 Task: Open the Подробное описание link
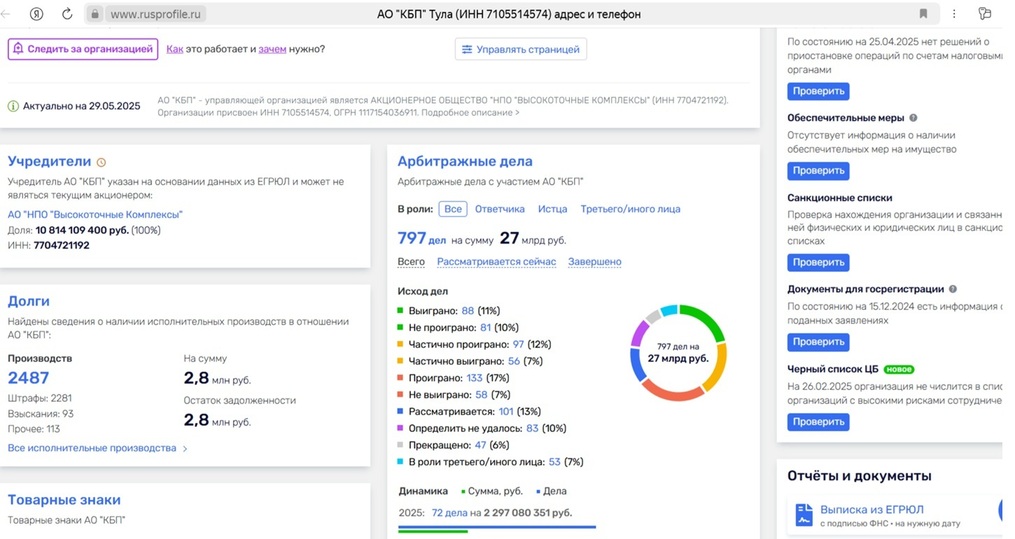472,113
